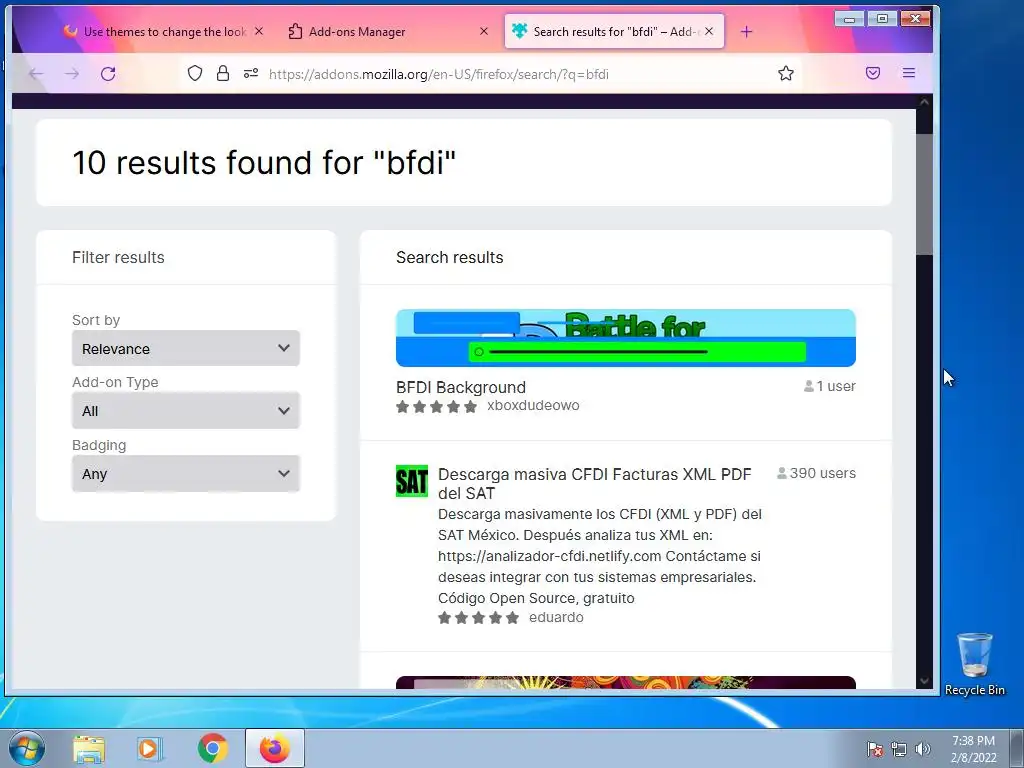Open the Add-on Type dropdown
The width and height of the screenshot is (1024, 768).
click(x=185, y=411)
